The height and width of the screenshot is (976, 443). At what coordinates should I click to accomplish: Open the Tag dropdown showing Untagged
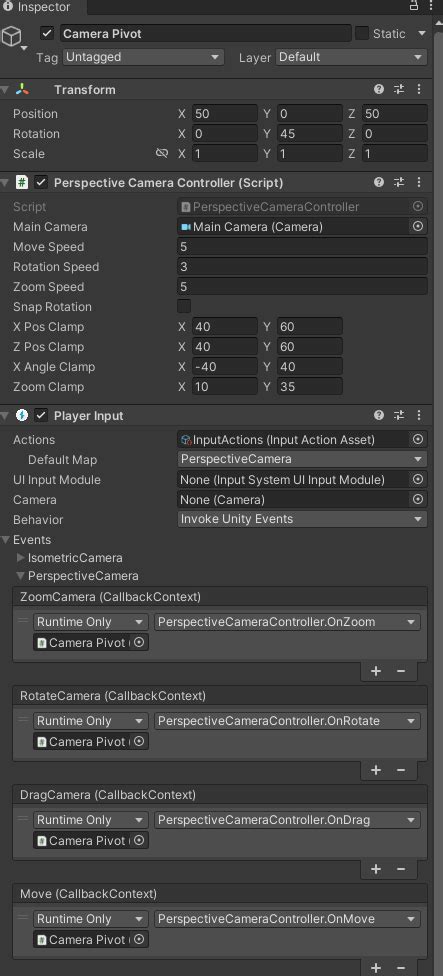tap(143, 57)
